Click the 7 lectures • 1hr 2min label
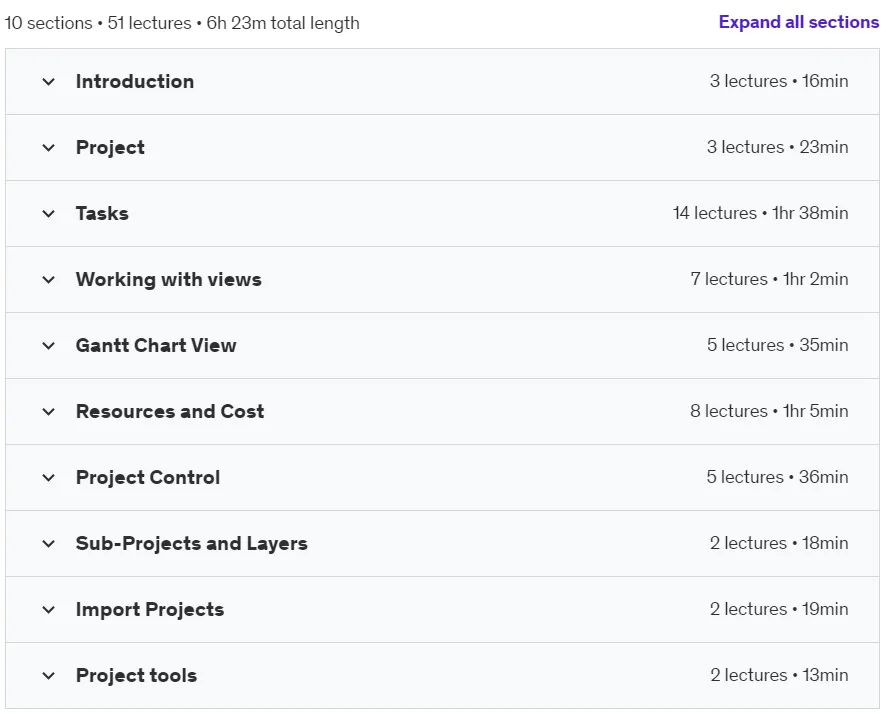 770,279
